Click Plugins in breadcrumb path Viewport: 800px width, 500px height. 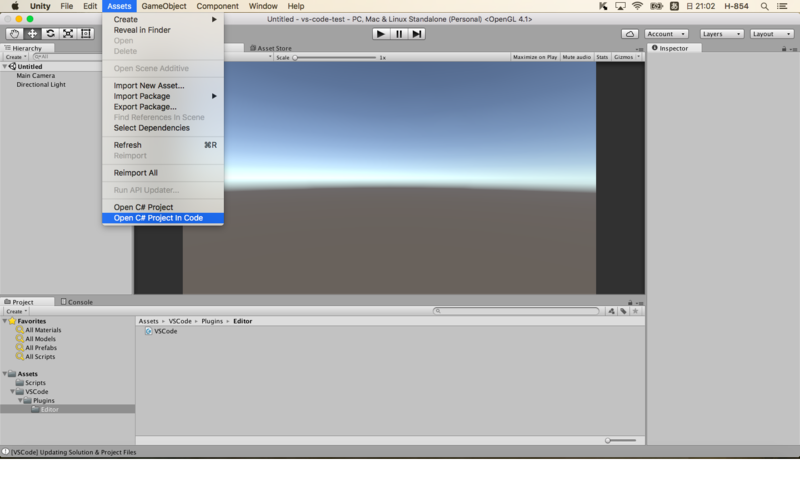tap(212, 321)
